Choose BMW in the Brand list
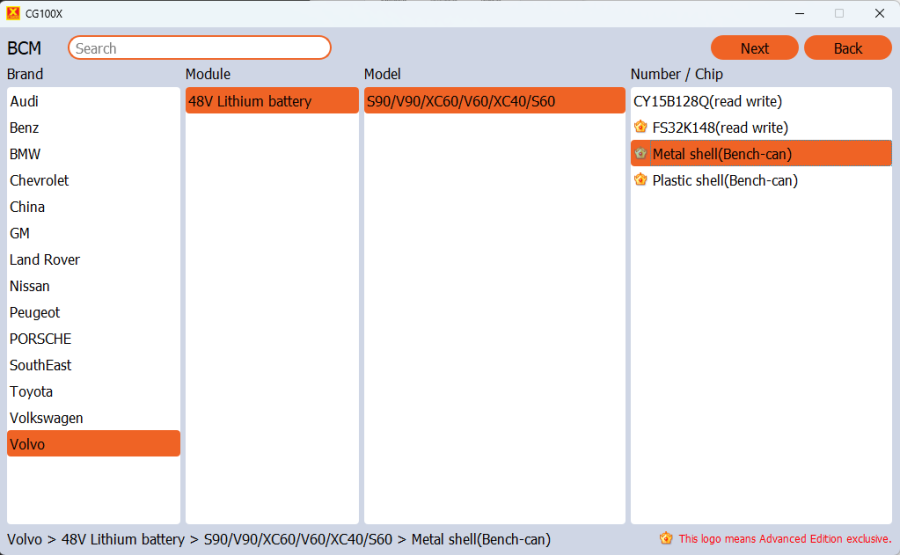This screenshot has height=555, width=900. pos(25,154)
